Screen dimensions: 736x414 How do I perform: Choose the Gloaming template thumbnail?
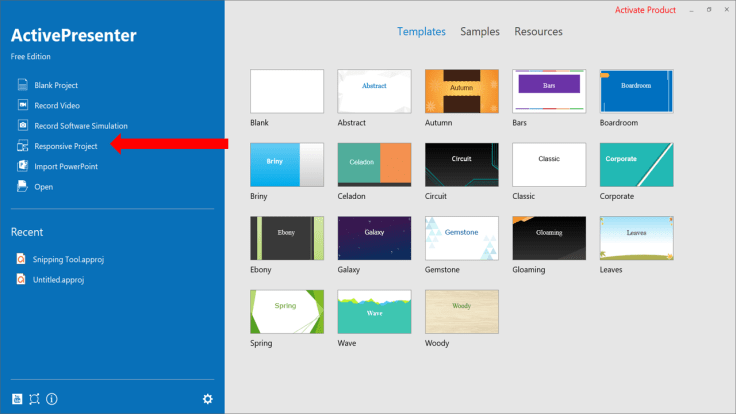pos(549,238)
